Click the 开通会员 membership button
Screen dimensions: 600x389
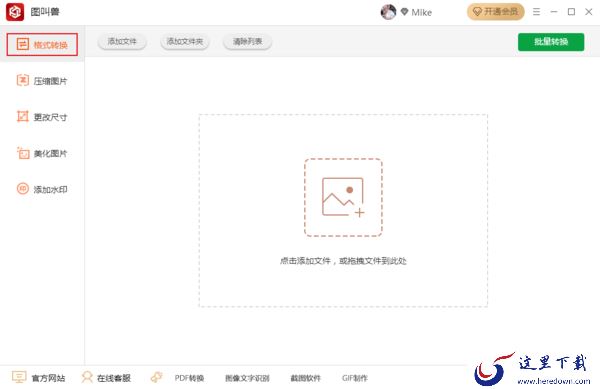point(496,12)
